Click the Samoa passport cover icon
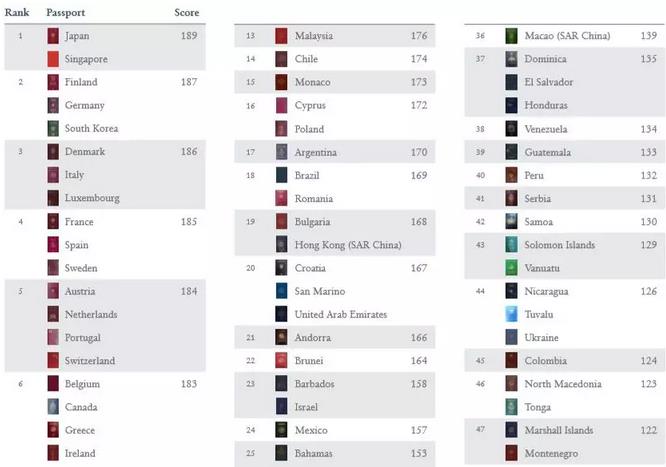The image size is (666, 467). click(x=511, y=221)
